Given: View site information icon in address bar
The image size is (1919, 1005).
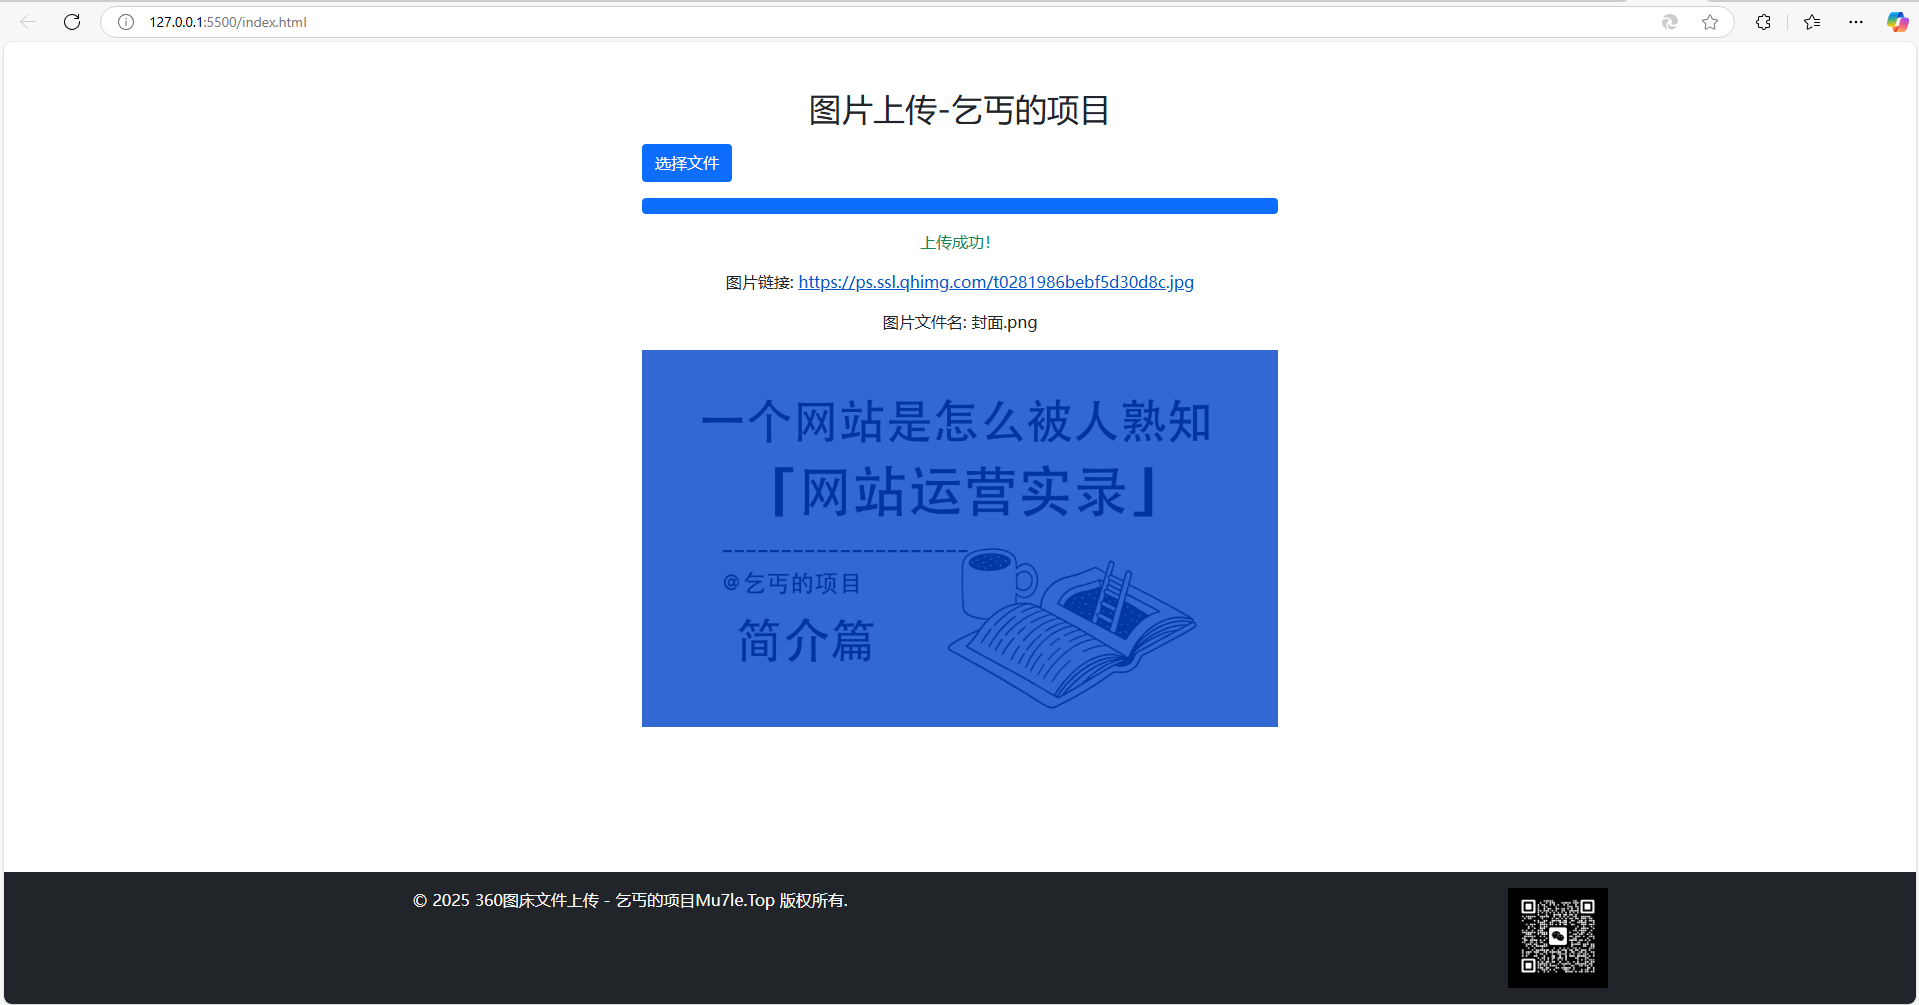Looking at the screenshot, I should tap(126, 22).
